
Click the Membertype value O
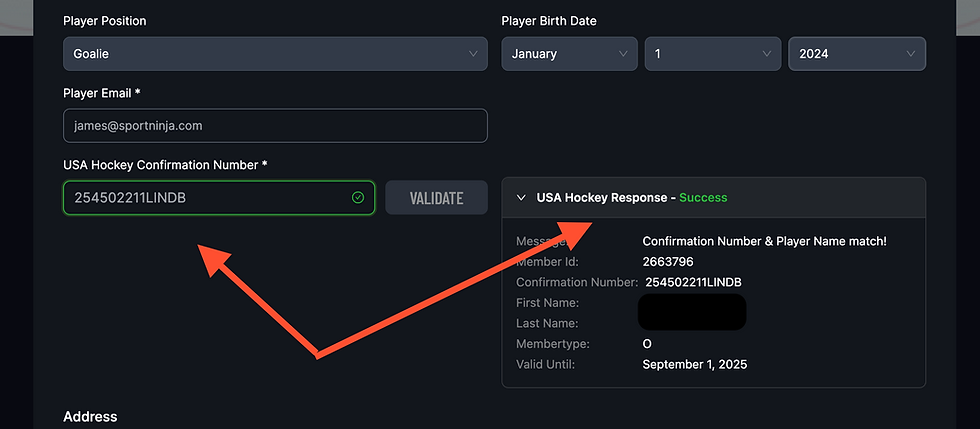tap(647, 344)
